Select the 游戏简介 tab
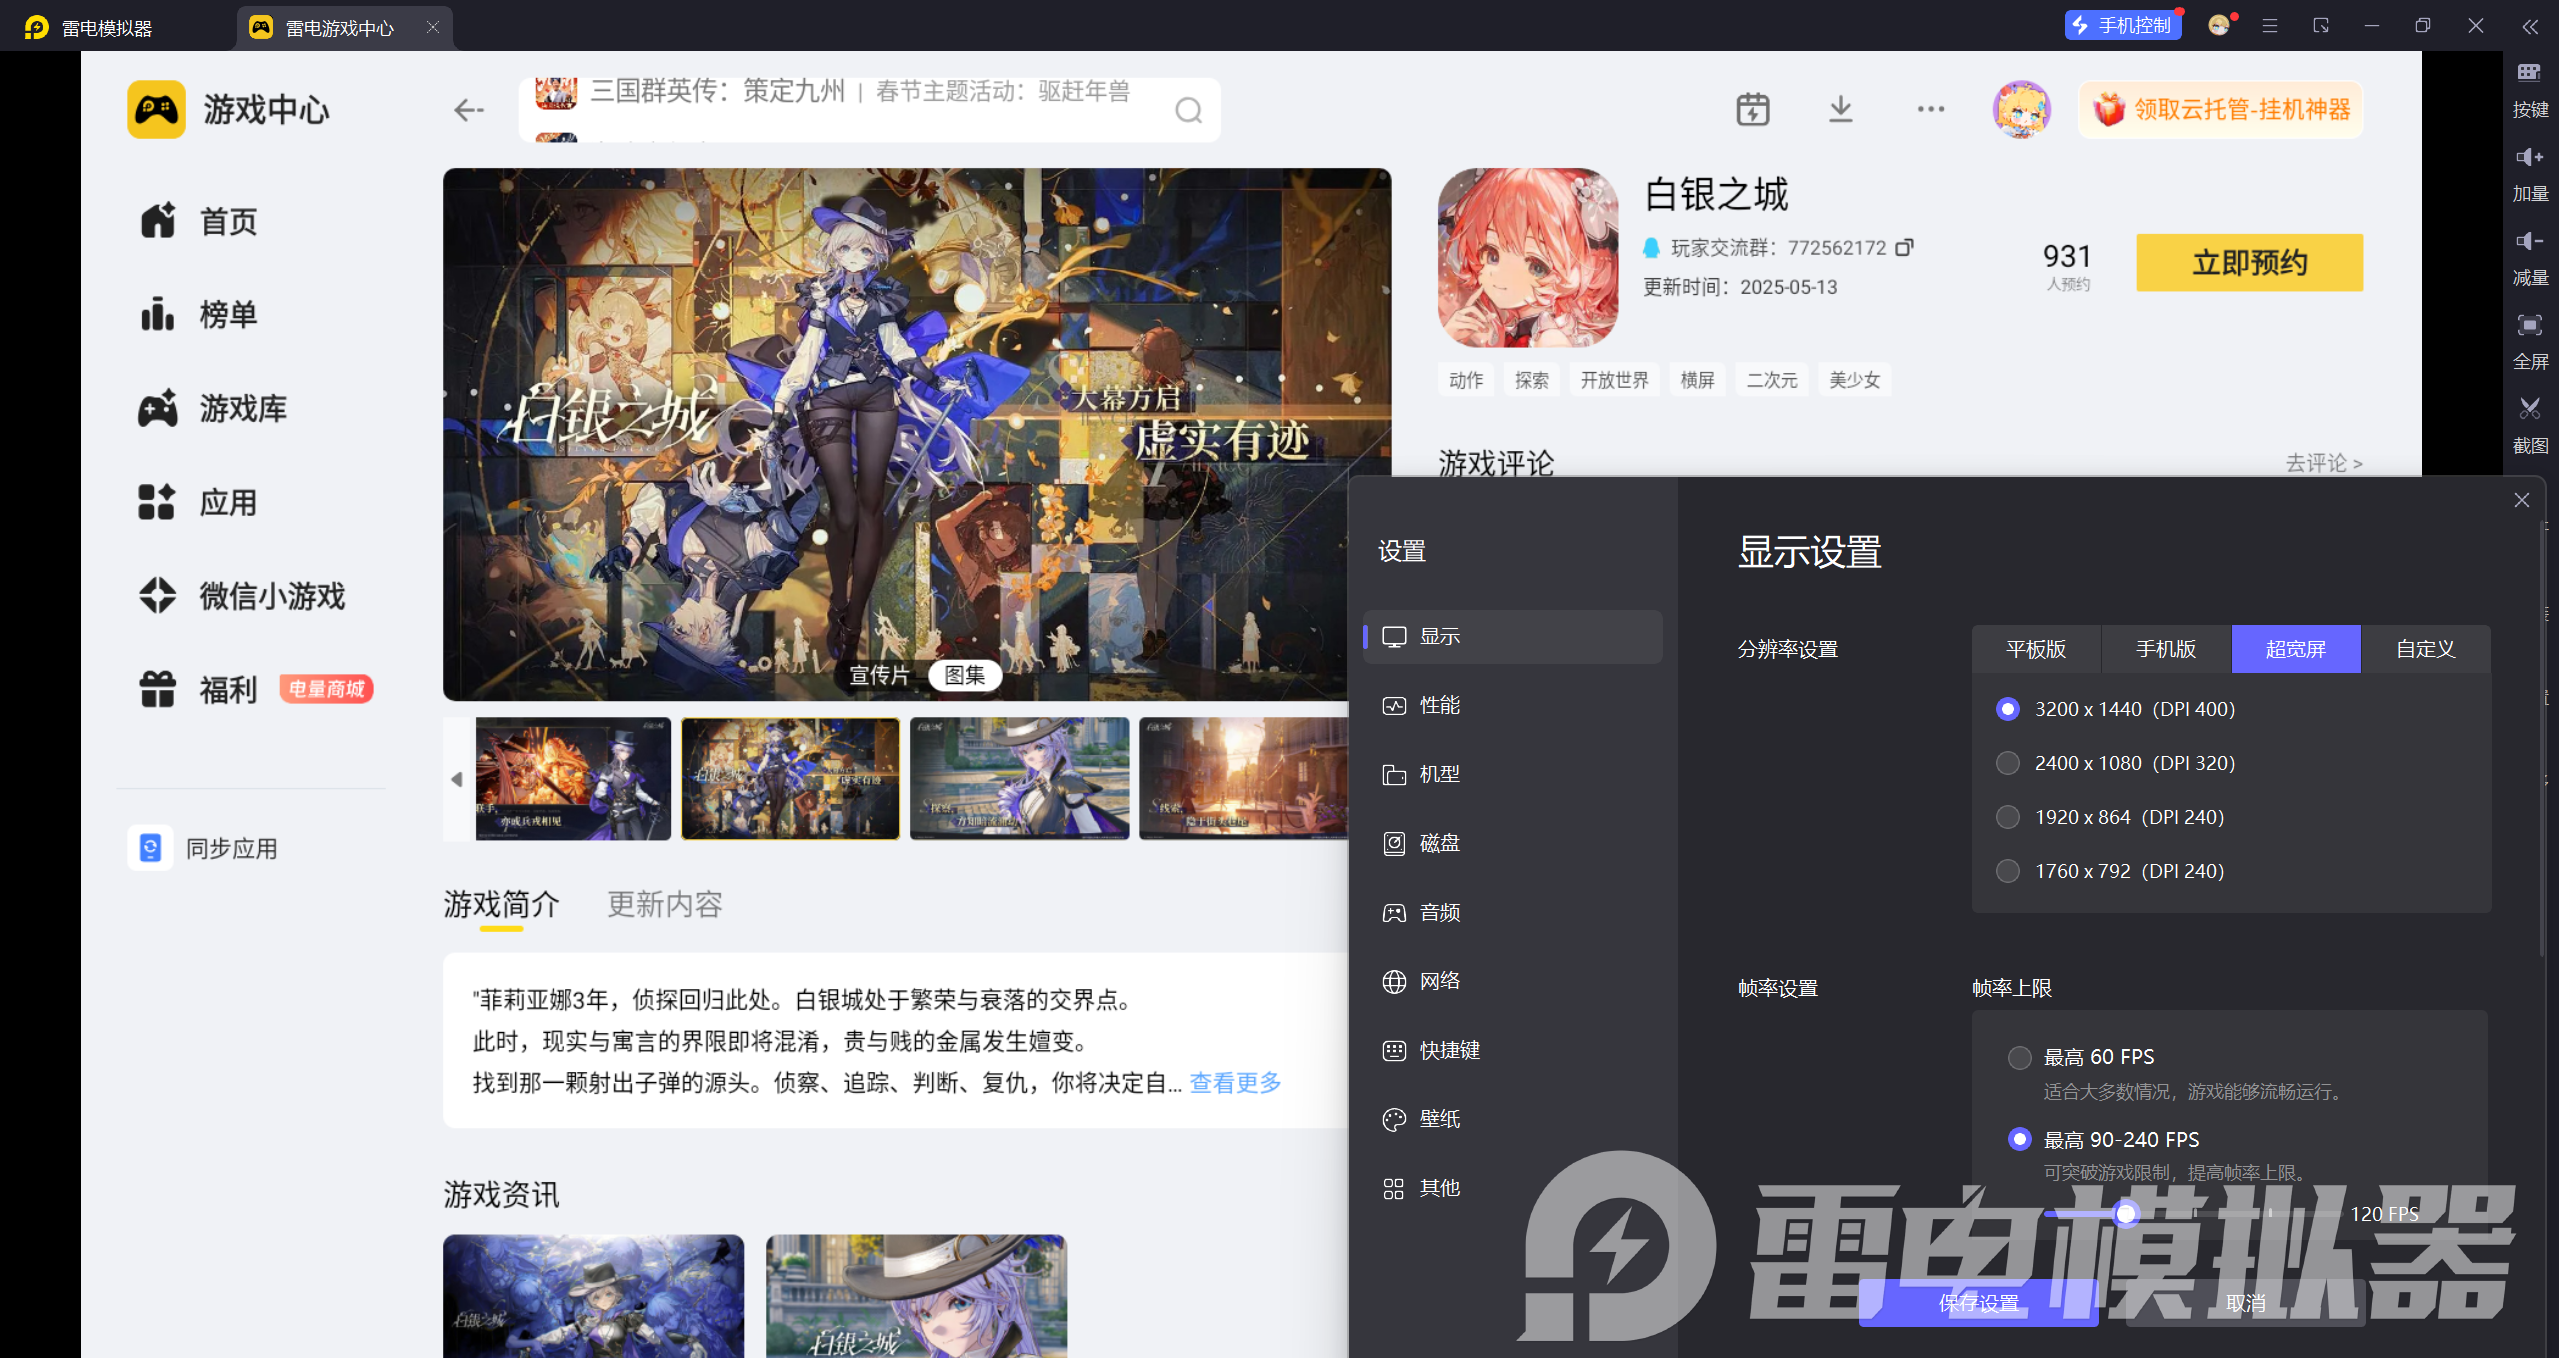This screenshot has width=2559, height=1358. coord(502,904)
